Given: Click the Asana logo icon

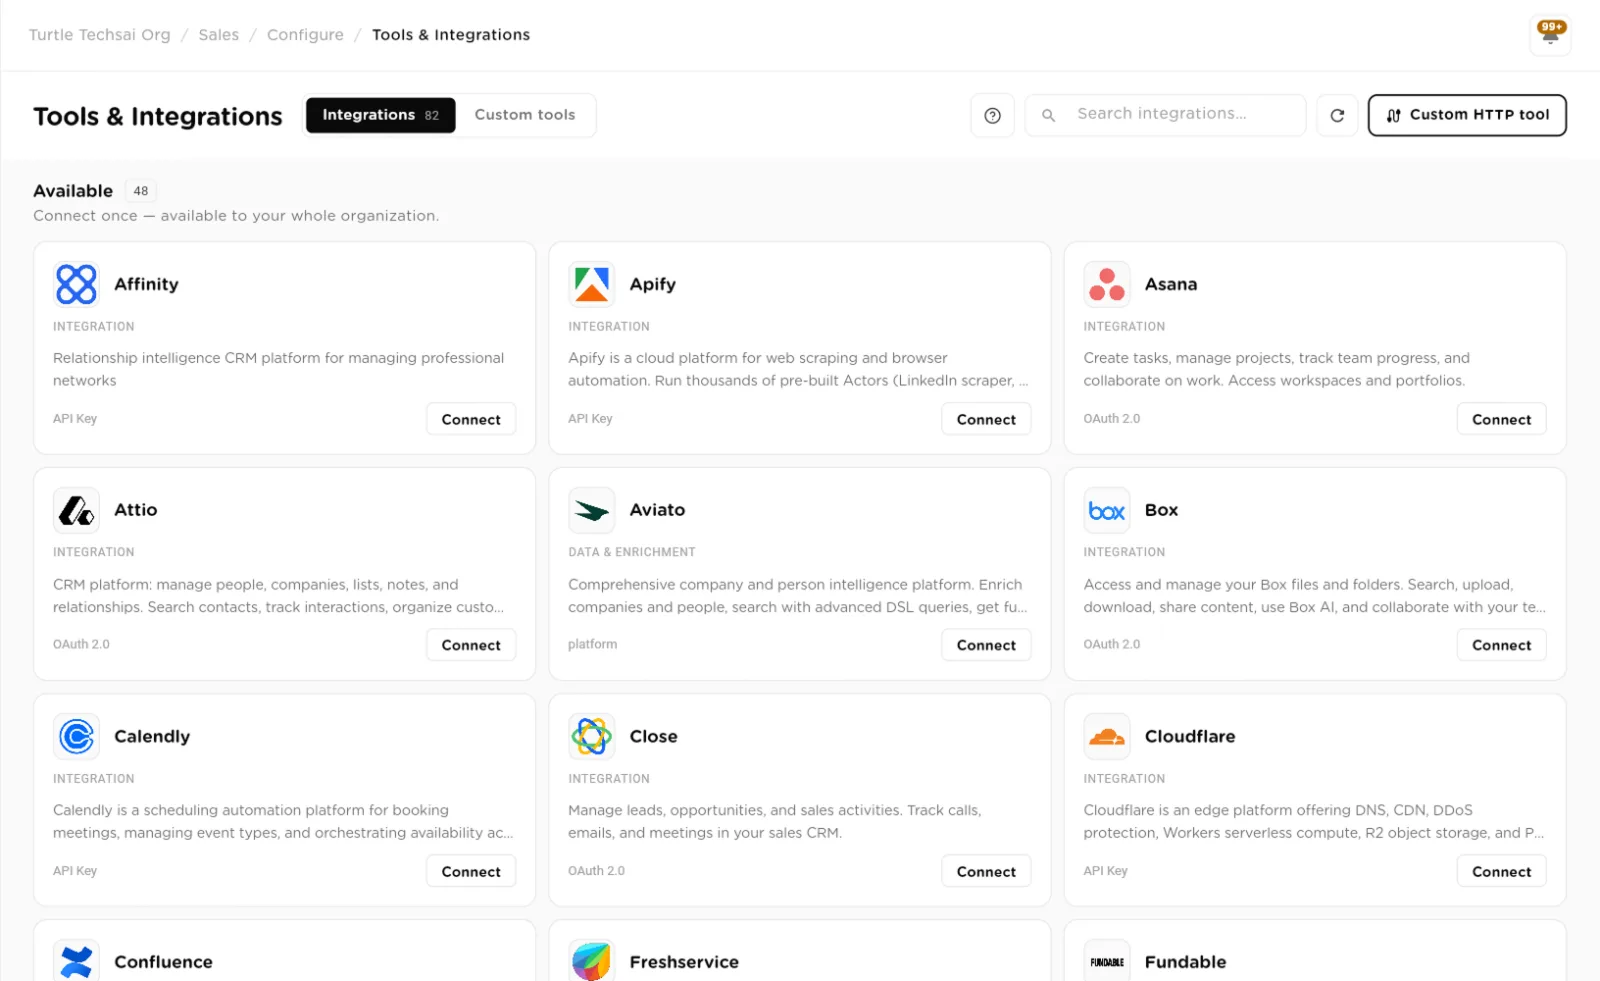Looking at the screenshot, I should coord(1107,284).
